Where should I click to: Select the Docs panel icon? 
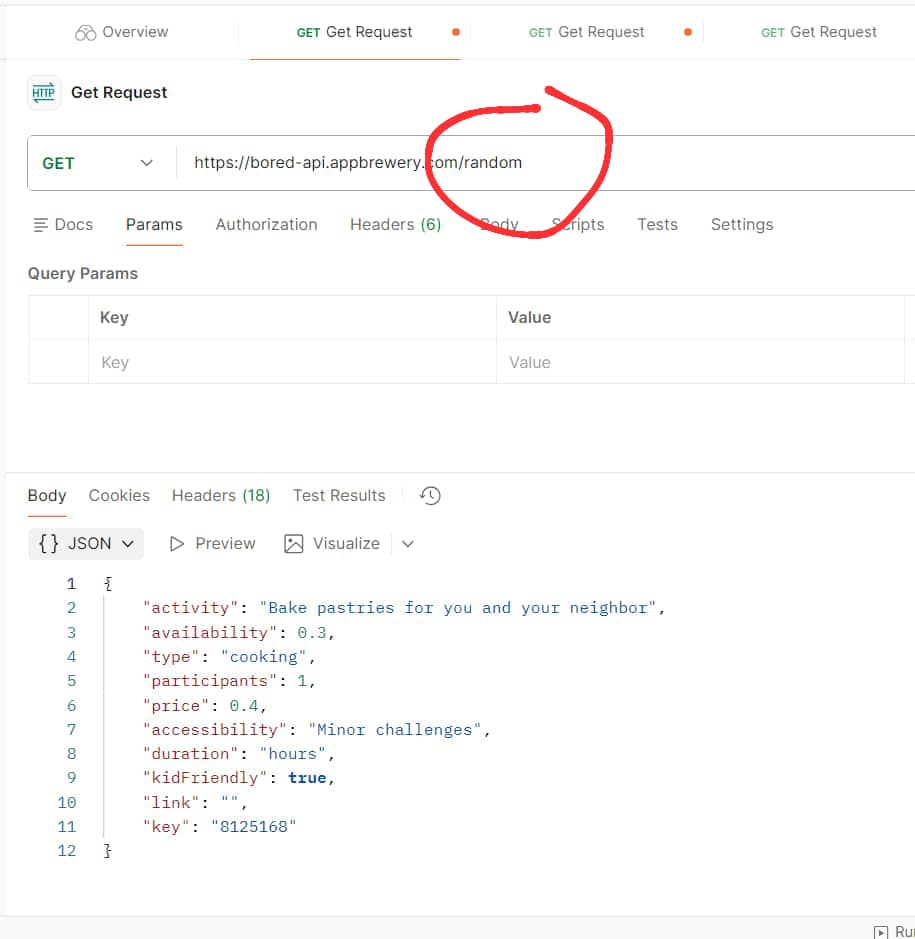click(40, 224)
